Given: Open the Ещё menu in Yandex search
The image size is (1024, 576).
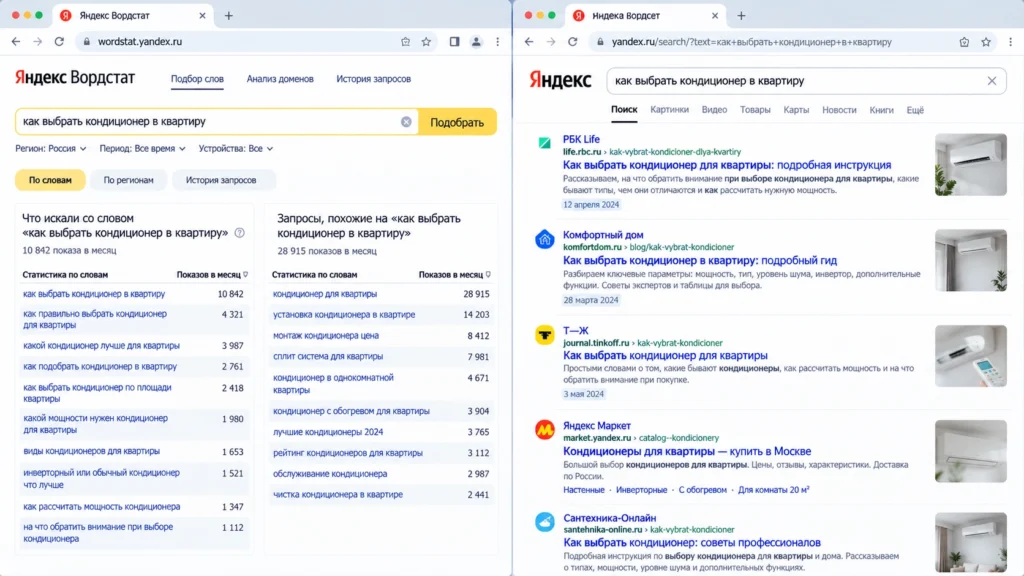Looking at the screenshot, I should coord(915,110).
